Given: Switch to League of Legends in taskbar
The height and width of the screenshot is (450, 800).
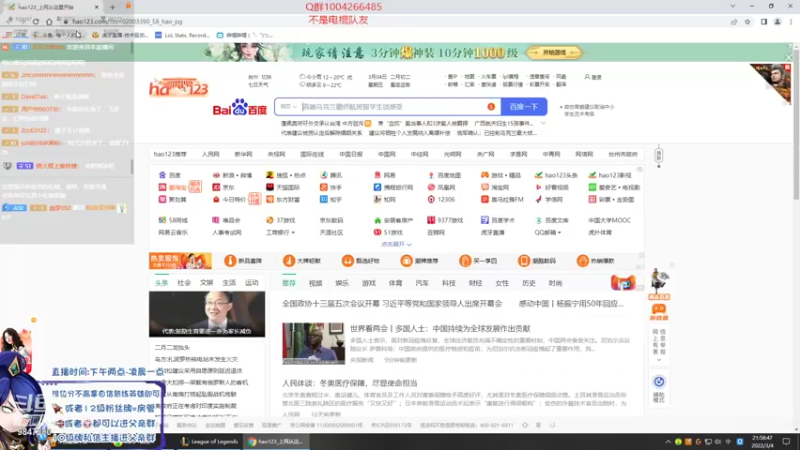Looking at the screenshot, I should click(210, 441).
